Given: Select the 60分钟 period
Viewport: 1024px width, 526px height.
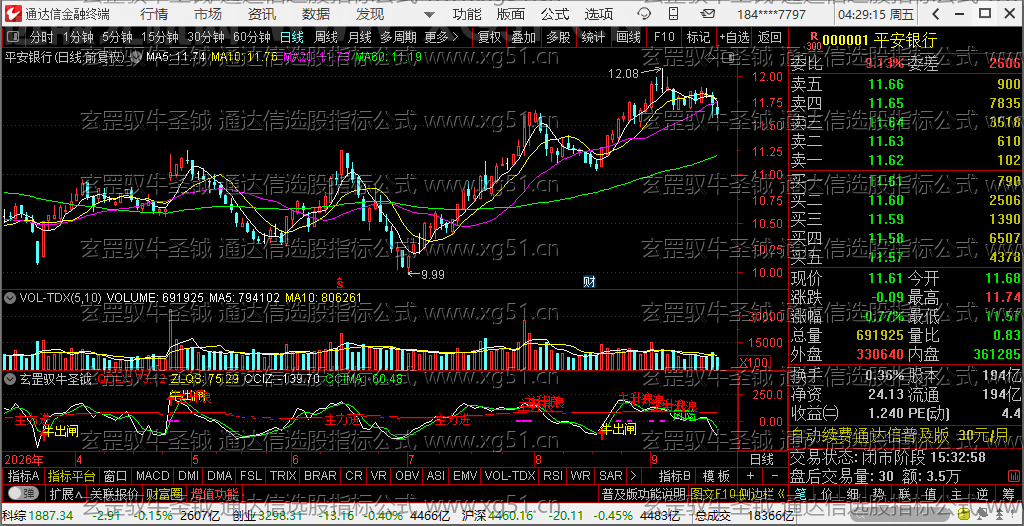Looking at the screenshot, I should [x=251, y=37].
